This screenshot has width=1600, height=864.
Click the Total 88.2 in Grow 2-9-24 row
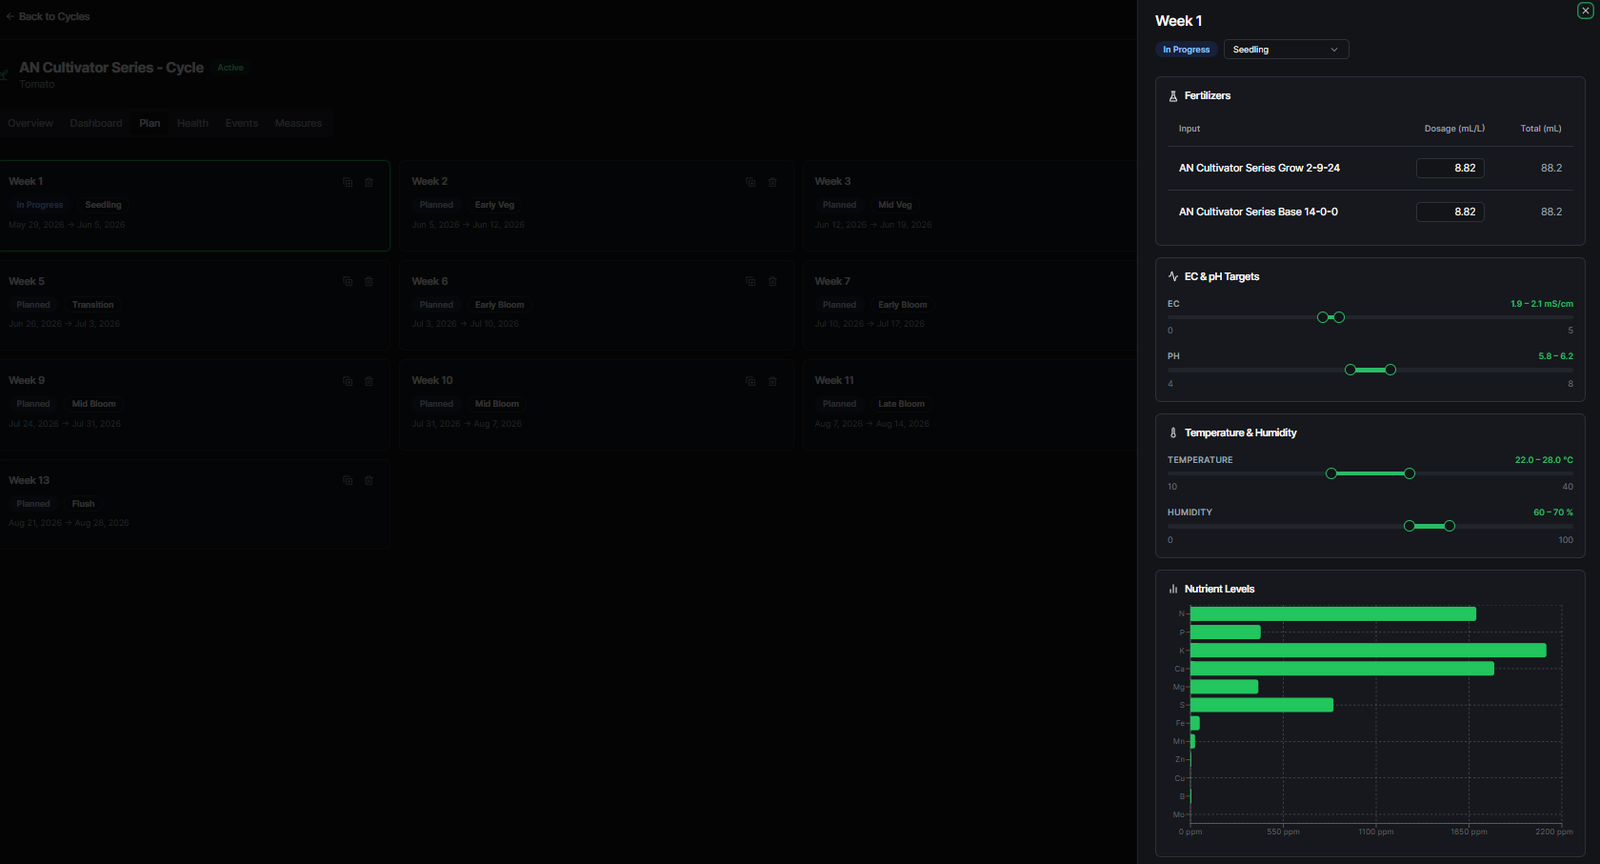1551,168
